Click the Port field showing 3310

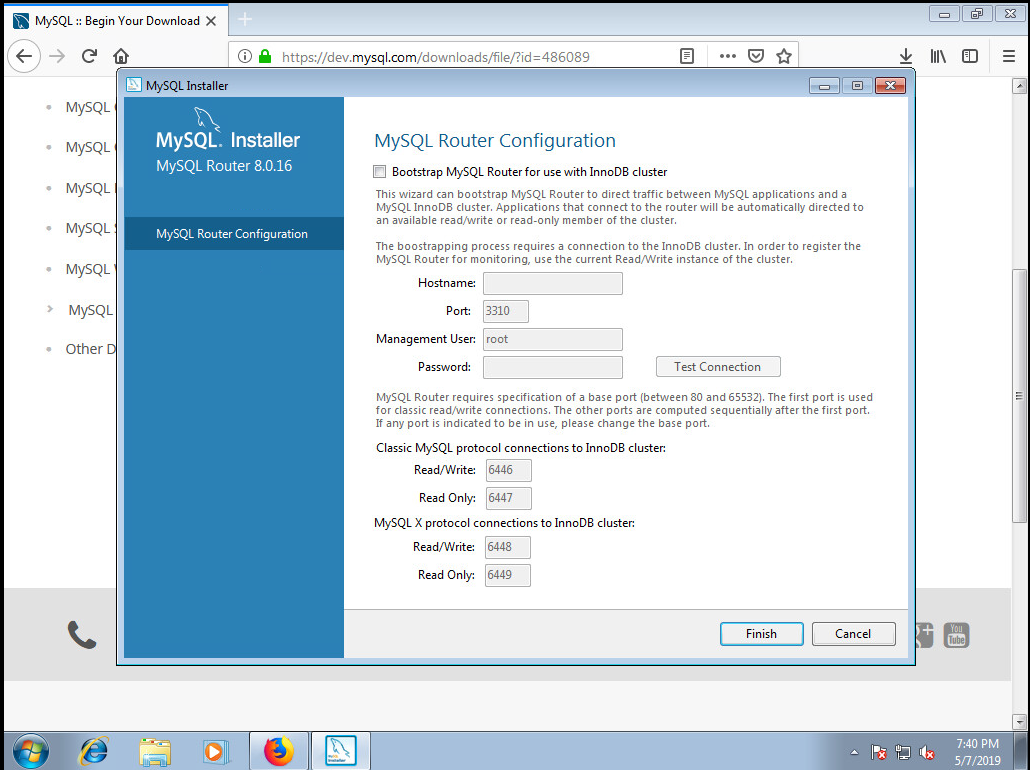pyautogui.click(x=506, y=311)
